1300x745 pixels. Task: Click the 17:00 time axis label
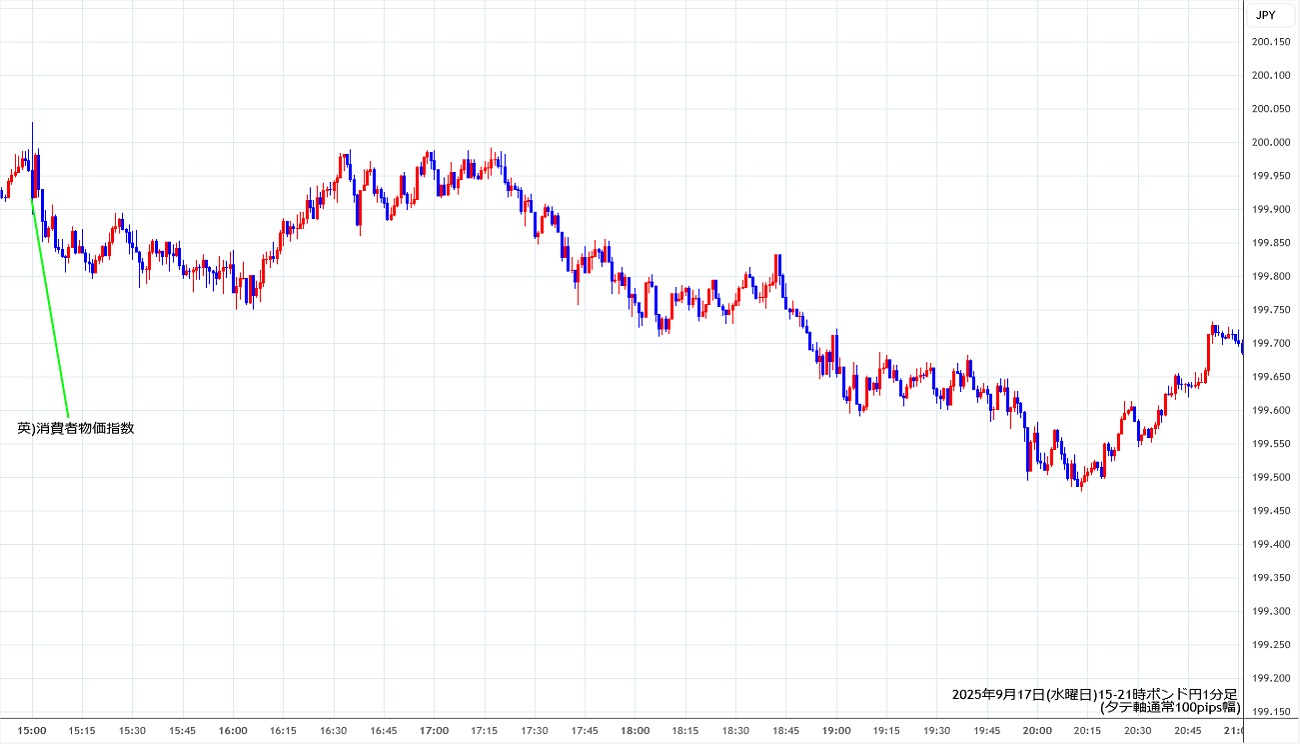click(434, 731)
